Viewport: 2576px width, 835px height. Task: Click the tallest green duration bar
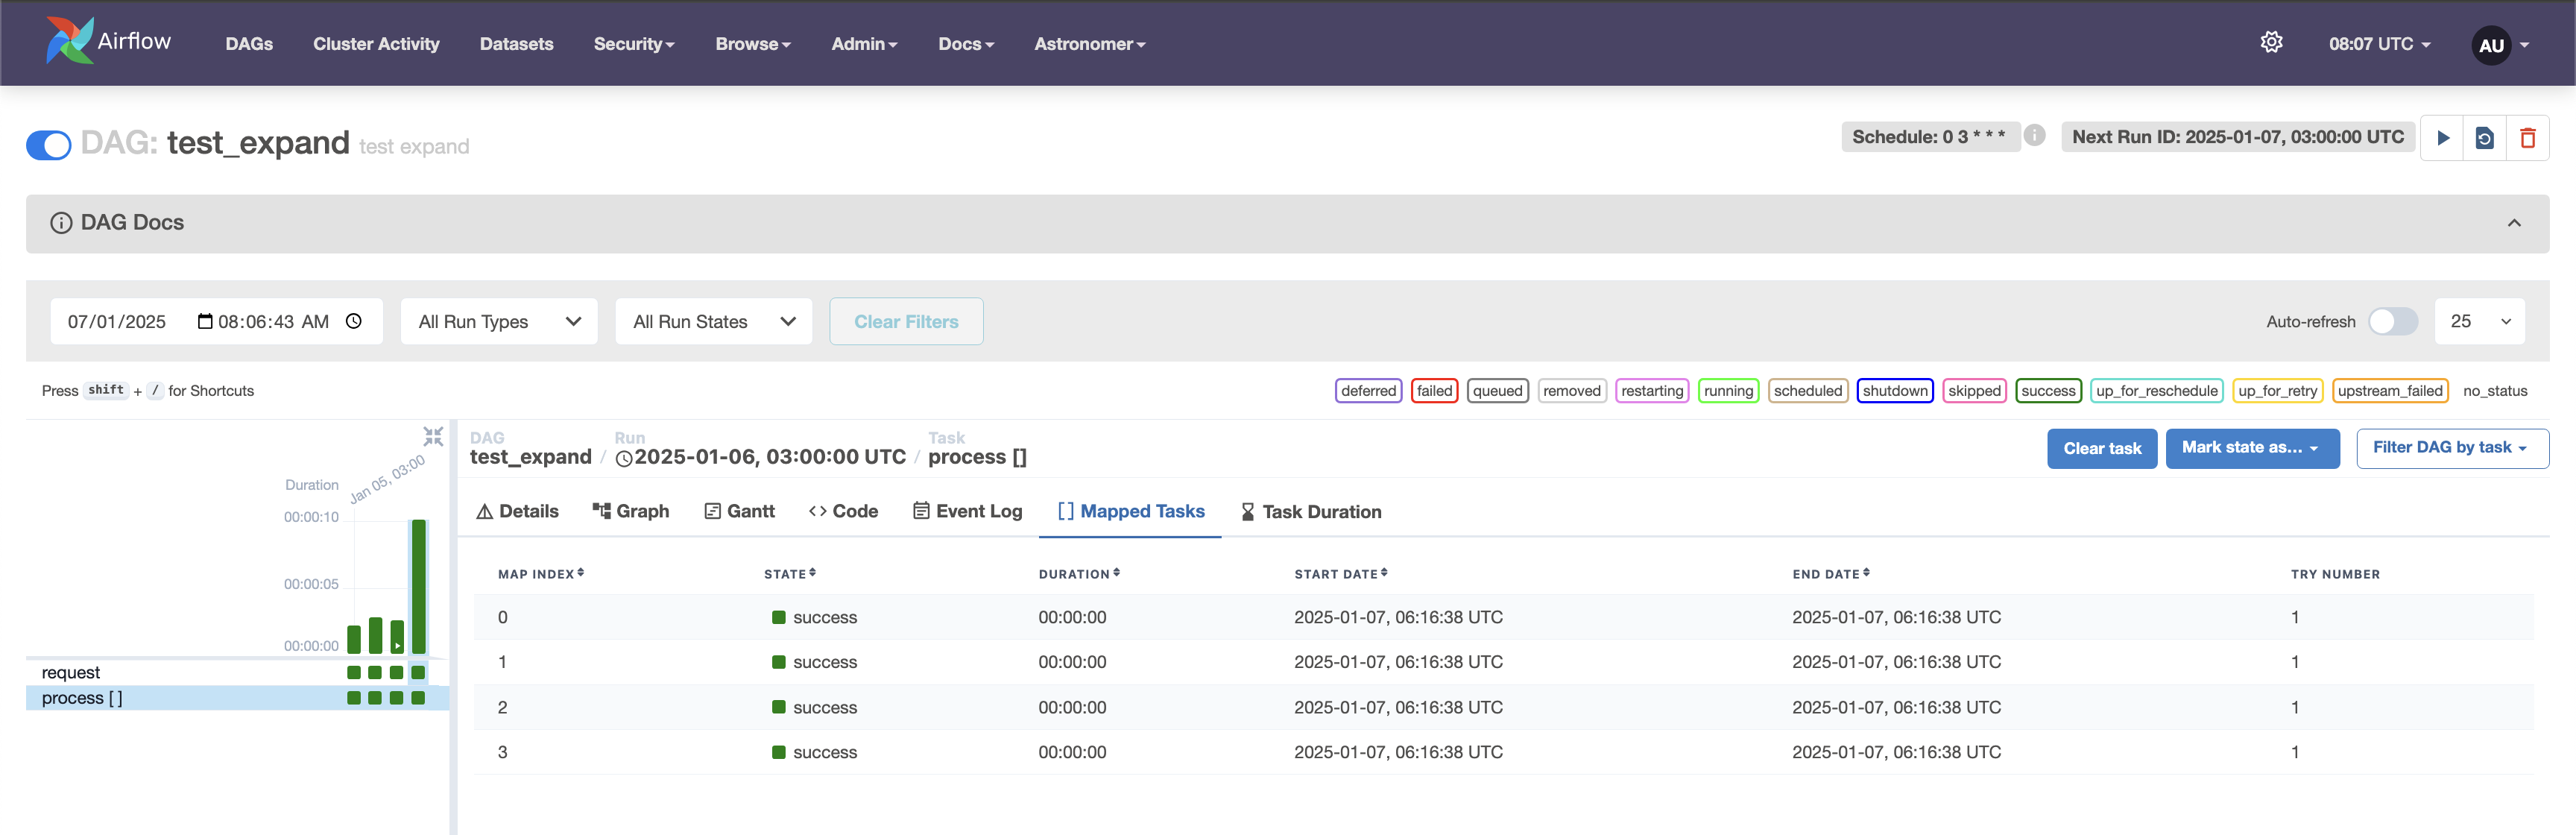tap(419, 586)
